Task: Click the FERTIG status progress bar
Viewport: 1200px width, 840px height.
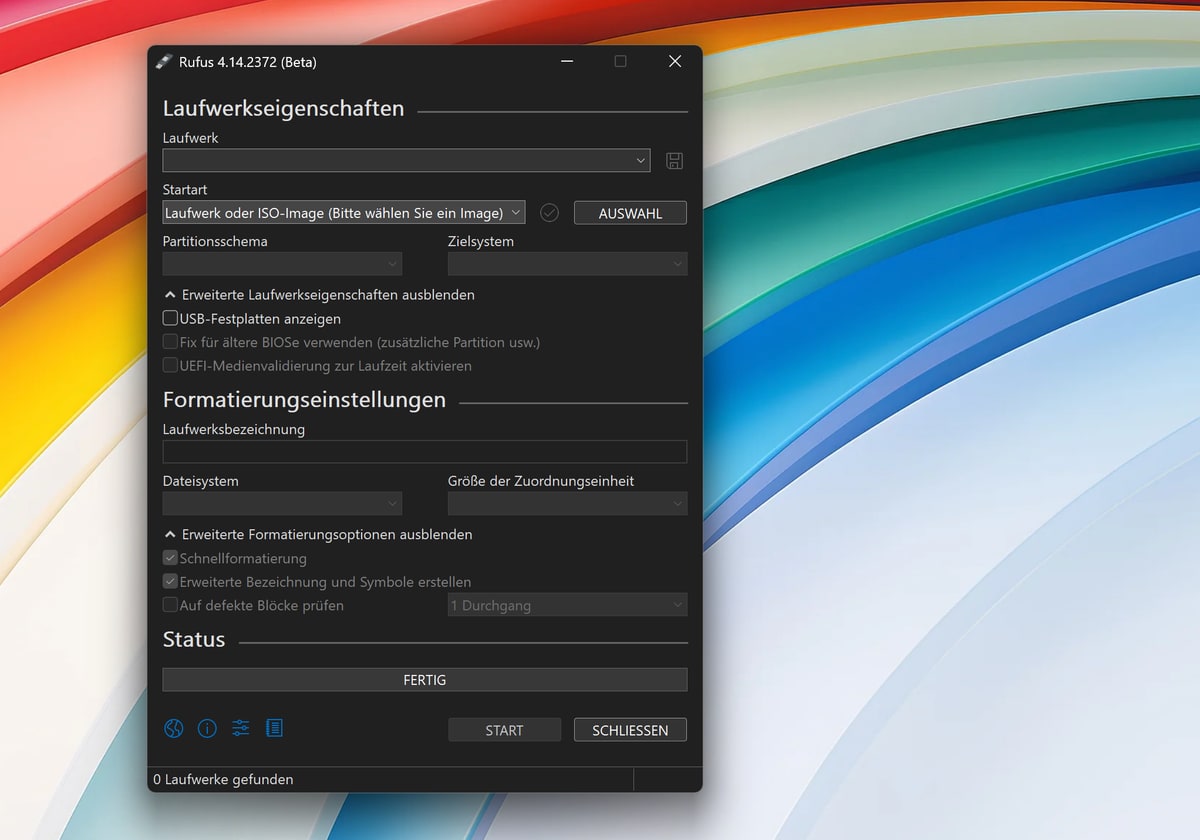Action: 425,679
